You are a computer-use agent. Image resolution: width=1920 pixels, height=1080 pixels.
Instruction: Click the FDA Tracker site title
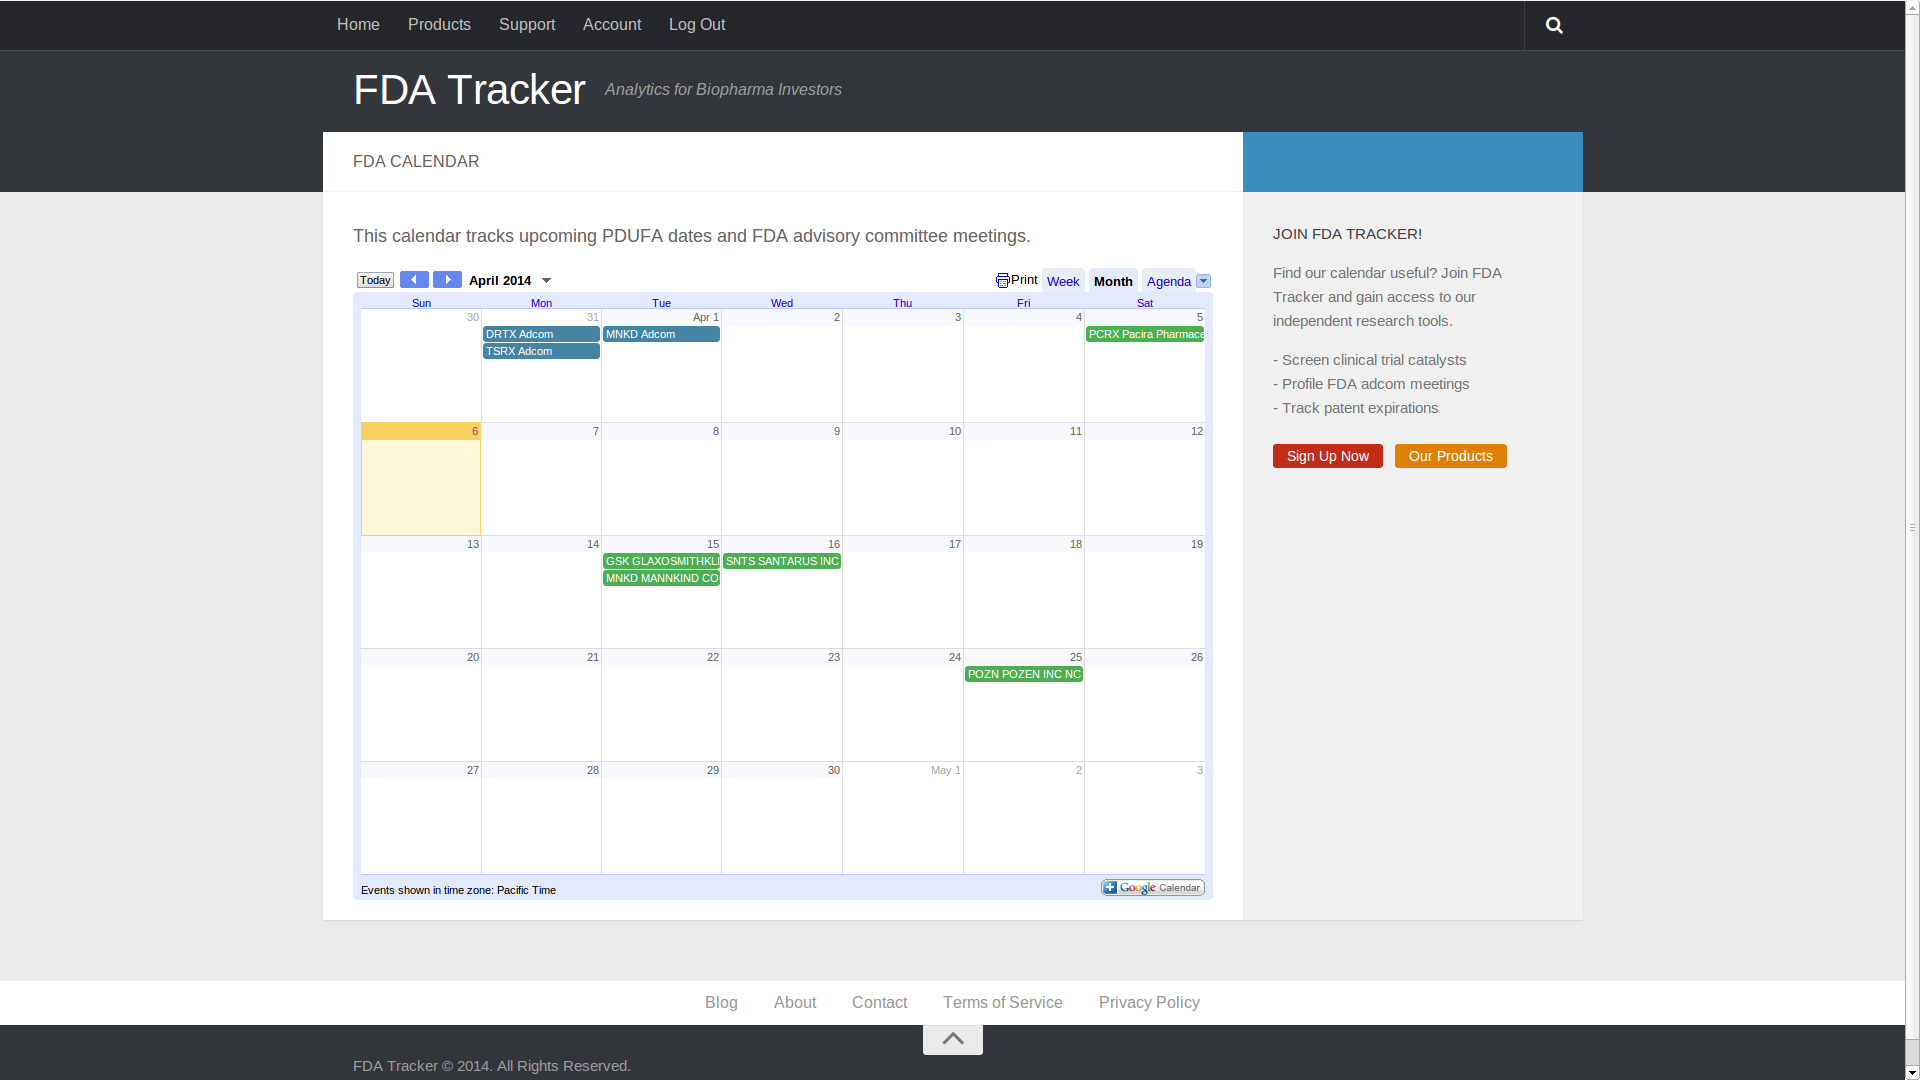tap(469, 90)
